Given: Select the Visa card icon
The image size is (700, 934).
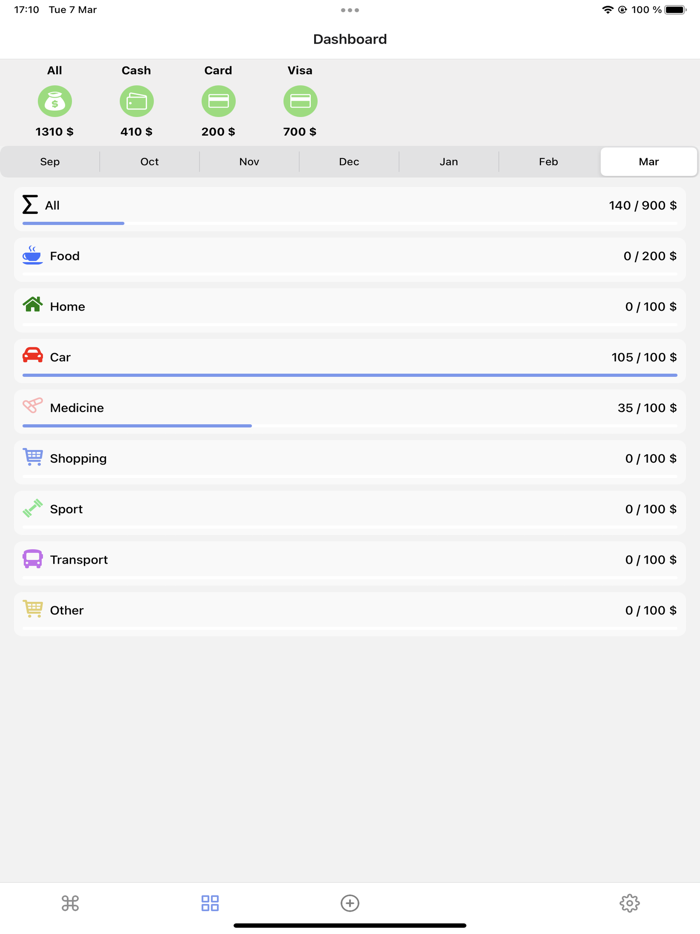Looking at the screenshot, I should pyautogui.click(x=299, y=101).
